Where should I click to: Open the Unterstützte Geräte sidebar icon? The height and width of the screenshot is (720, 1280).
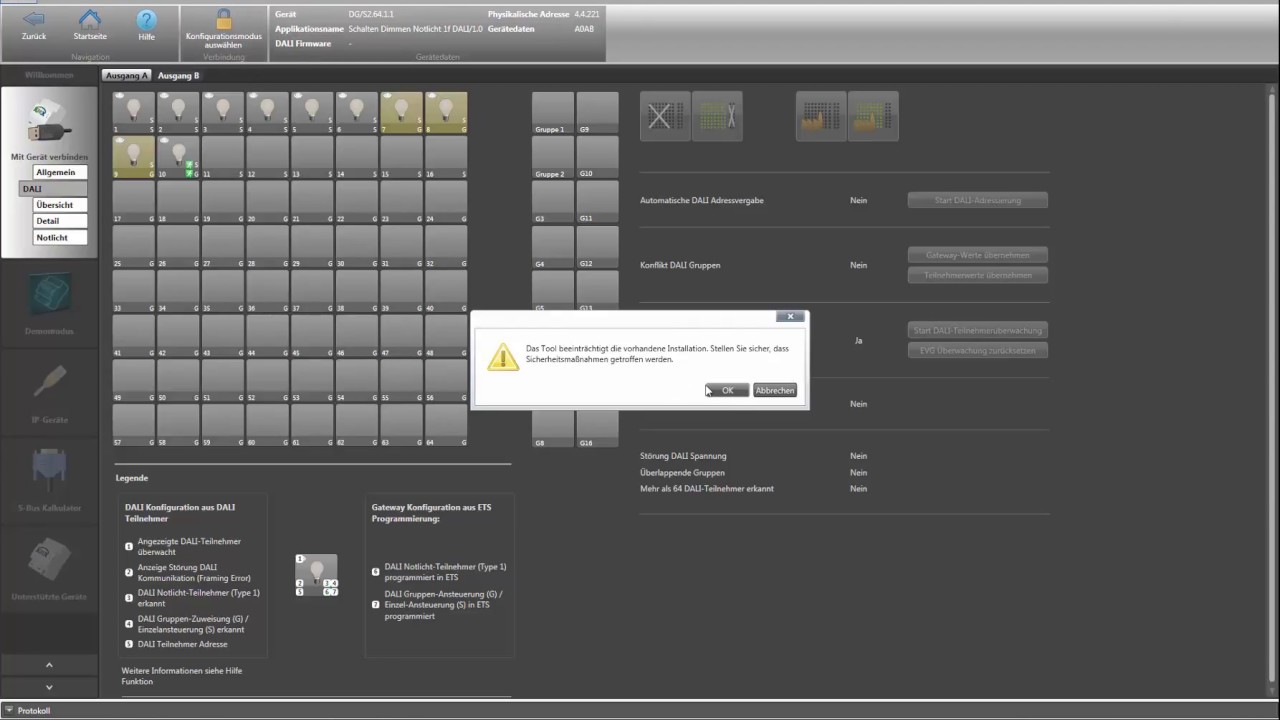point(48,558)
